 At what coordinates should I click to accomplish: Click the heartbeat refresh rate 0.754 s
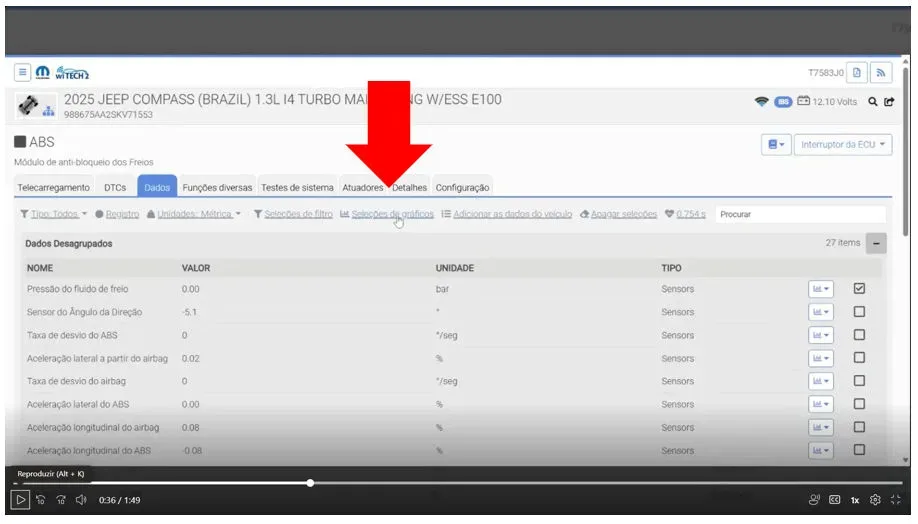685,214
